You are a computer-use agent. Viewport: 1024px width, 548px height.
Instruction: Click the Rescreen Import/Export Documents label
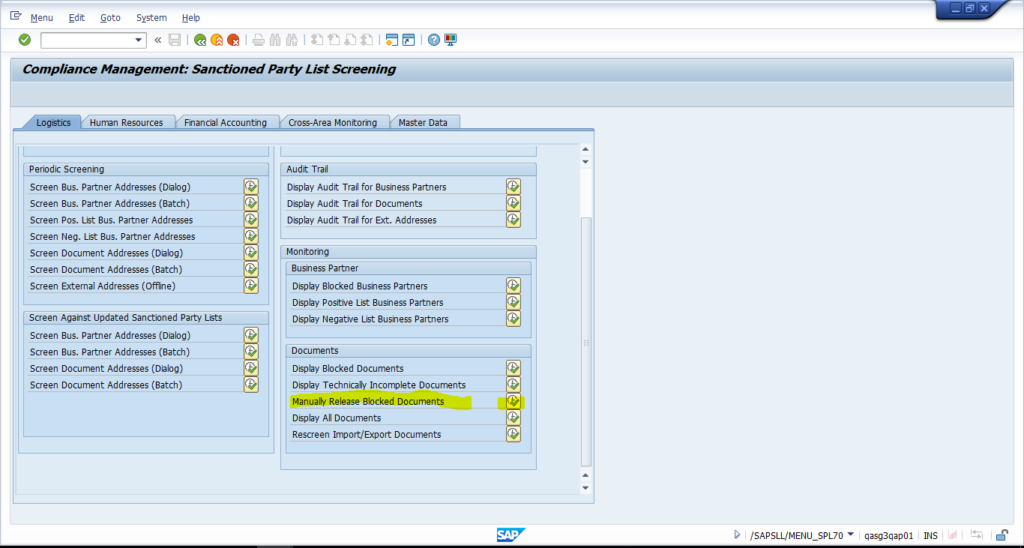366,434
